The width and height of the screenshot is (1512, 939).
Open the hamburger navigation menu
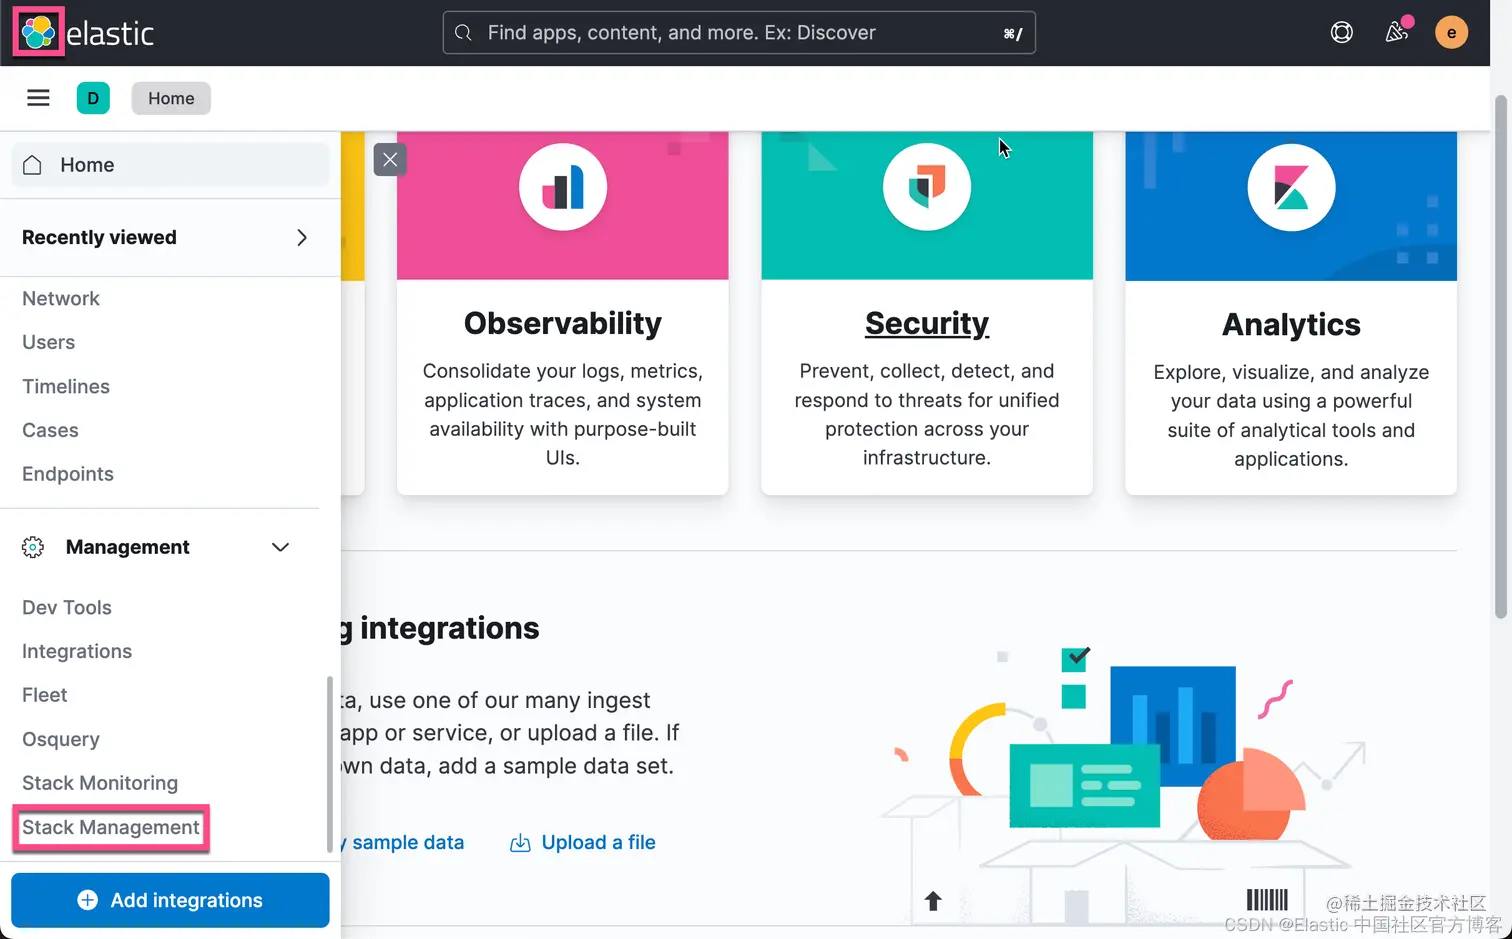tap(38, 98)
